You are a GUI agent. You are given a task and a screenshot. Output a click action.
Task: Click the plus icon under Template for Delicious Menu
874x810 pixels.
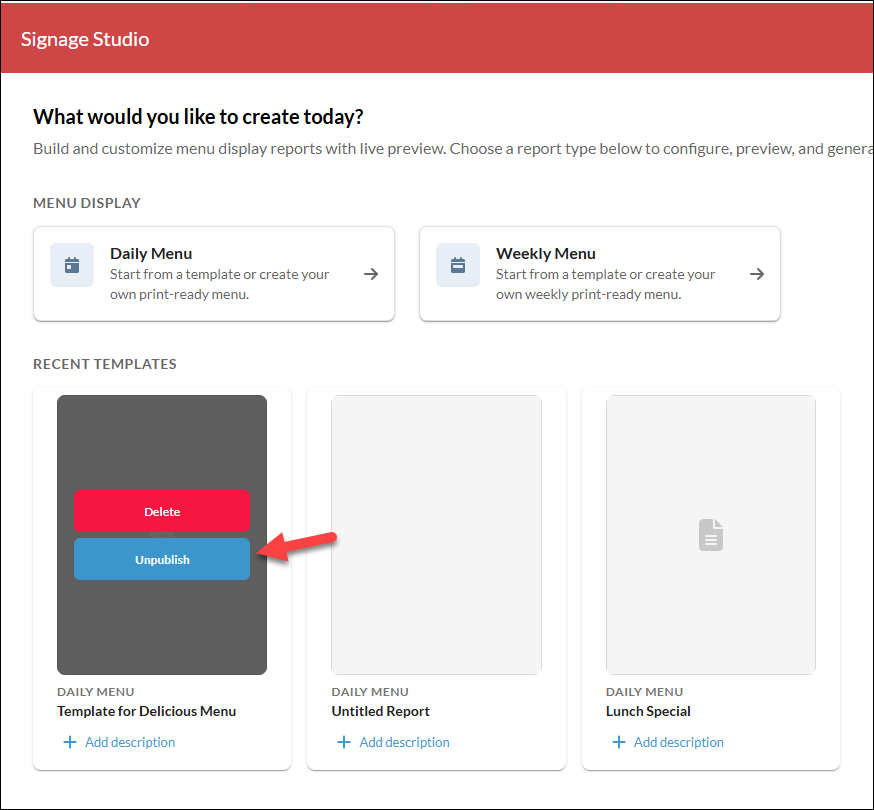[x=70, y=742]
